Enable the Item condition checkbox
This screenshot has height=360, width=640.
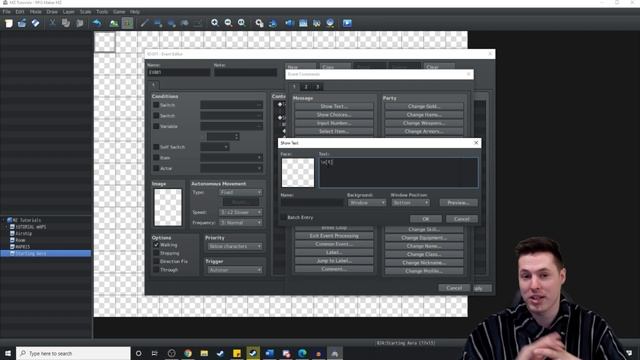156,158
